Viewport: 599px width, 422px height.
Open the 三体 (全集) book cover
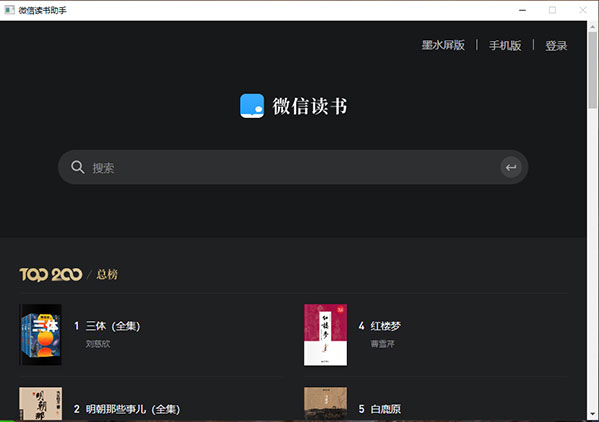coord(40,335)
